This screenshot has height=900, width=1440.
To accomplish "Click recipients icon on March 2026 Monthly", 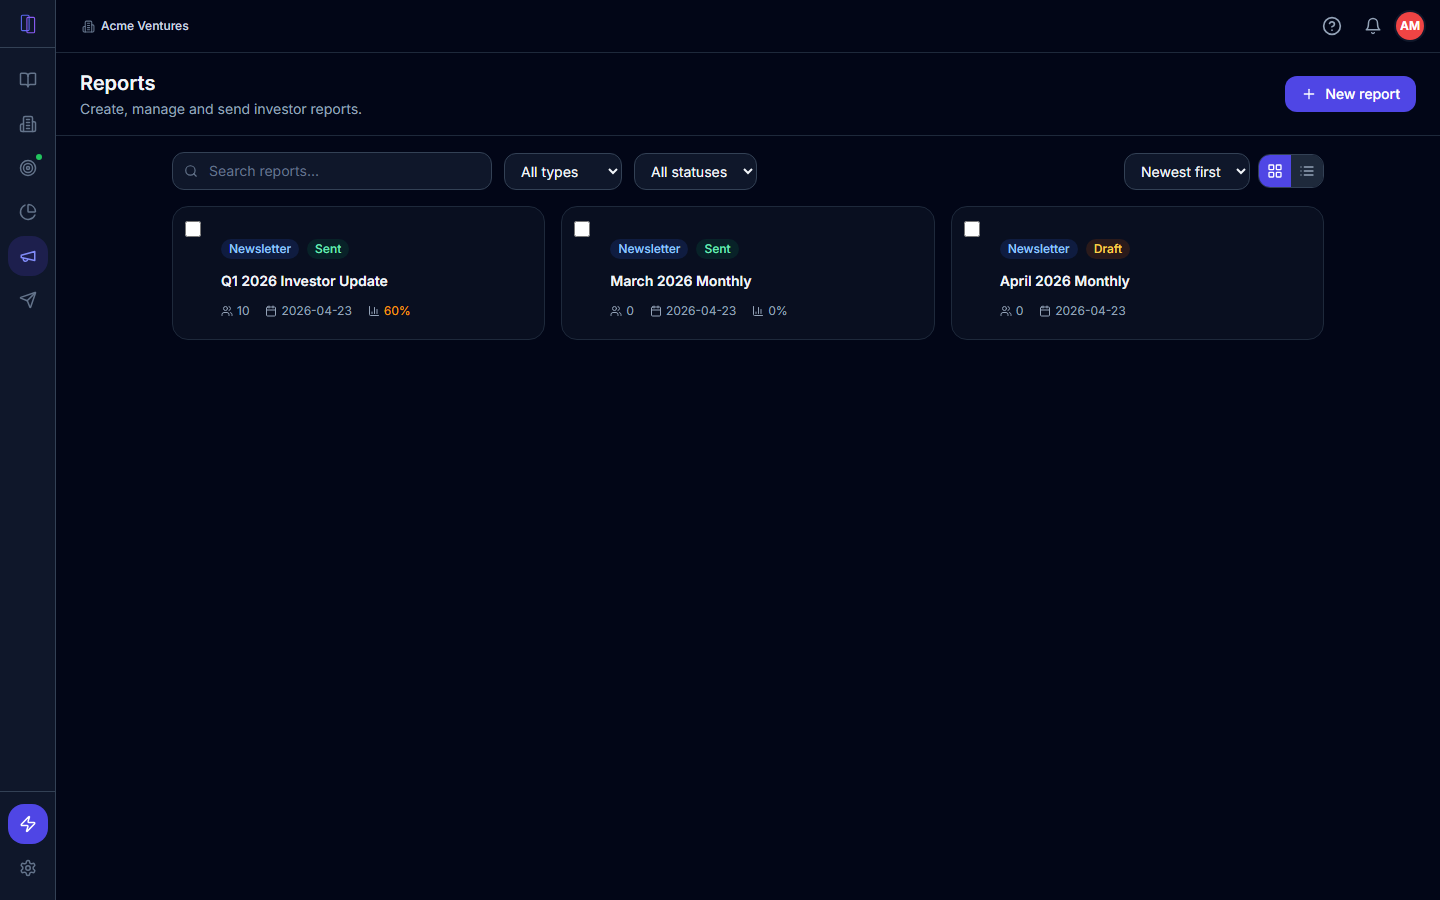I will pos(616,311).
